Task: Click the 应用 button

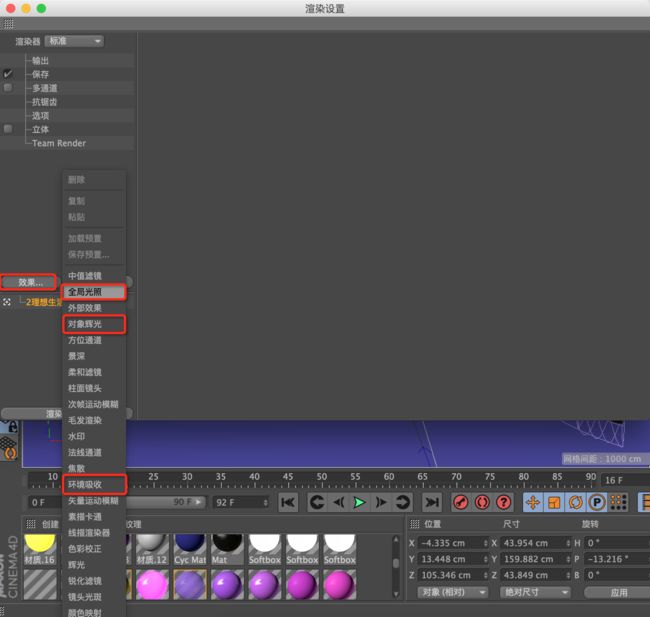Action: pyautogui.click(x=617, y=592)
